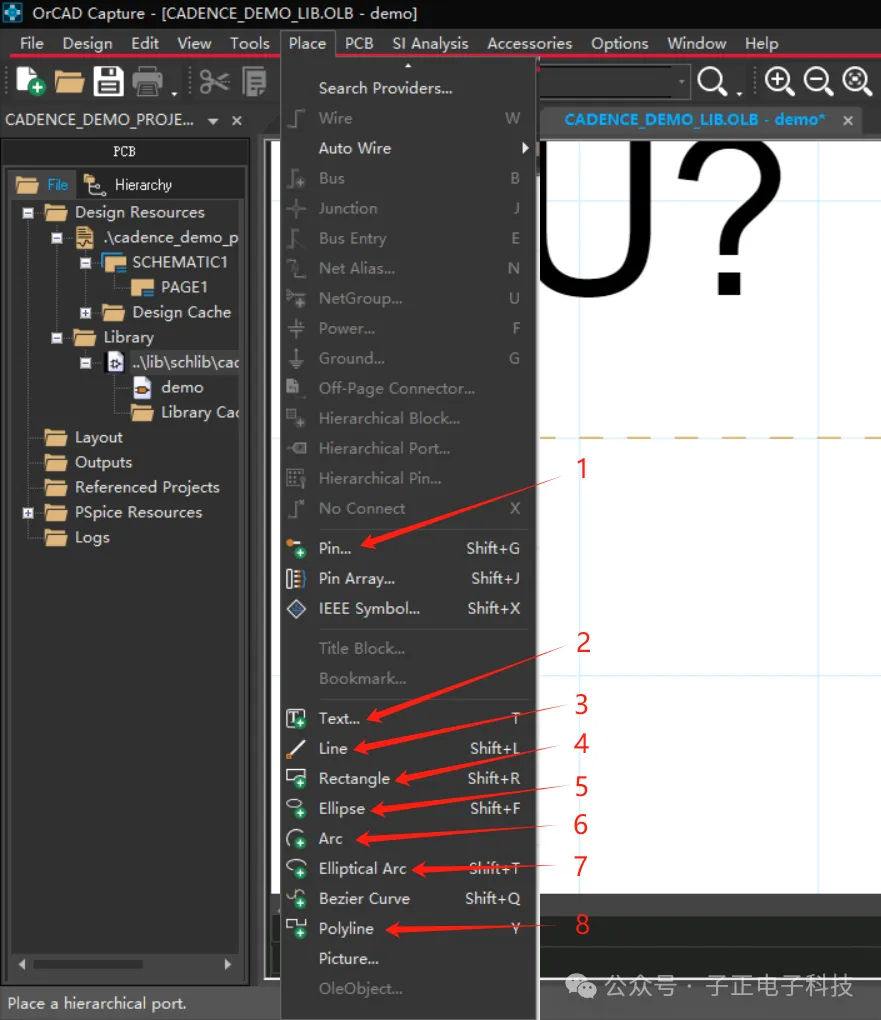
Task: Click the Place menu scroll-up arrow
Action: click(408, 66)
